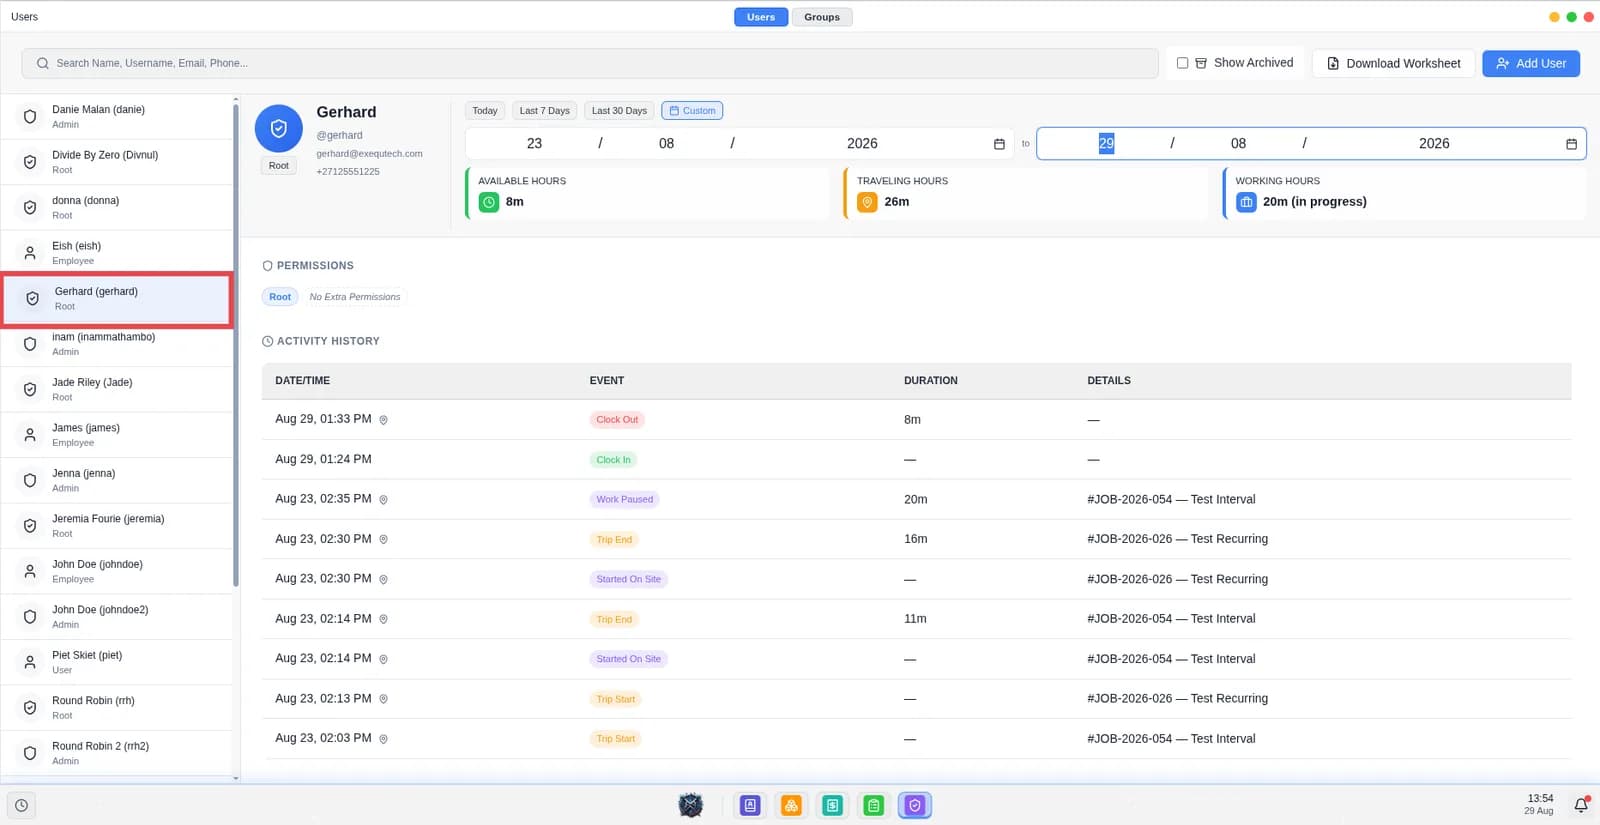Select user John Doe (johndoe)
Image resolution: width=1600 pixels, height=825 pixels.
116,571
